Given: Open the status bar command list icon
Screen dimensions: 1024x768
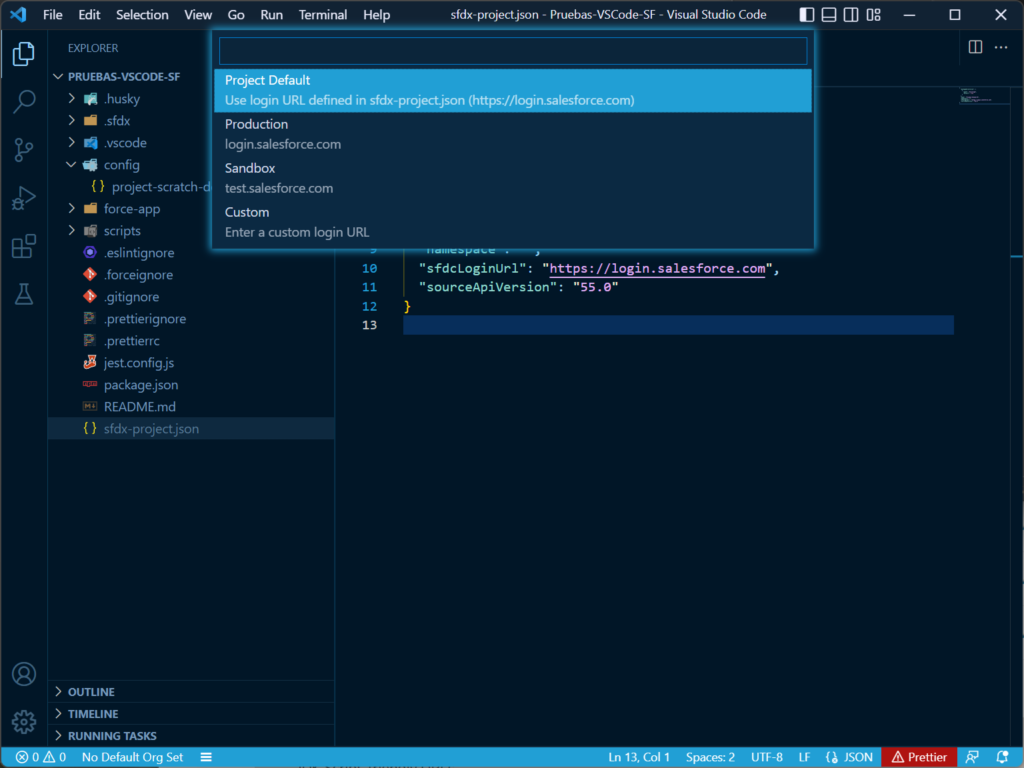Looking at the screenshot, I should pos(206,757).
